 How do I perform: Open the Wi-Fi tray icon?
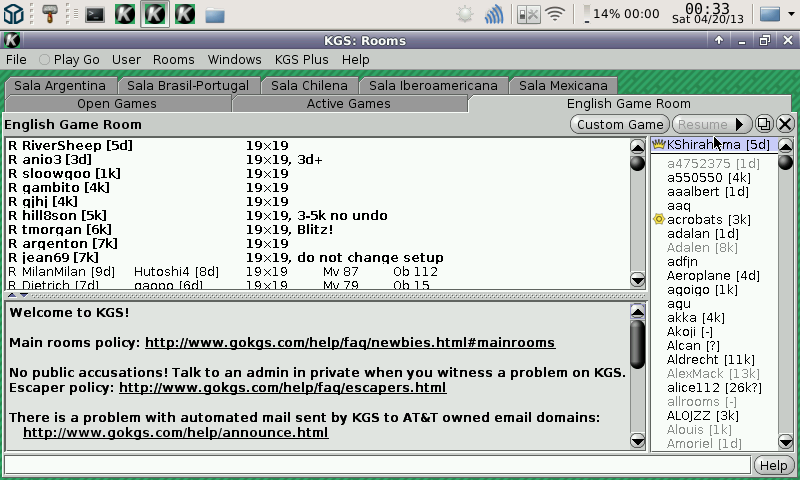click(x=555, y=14)
